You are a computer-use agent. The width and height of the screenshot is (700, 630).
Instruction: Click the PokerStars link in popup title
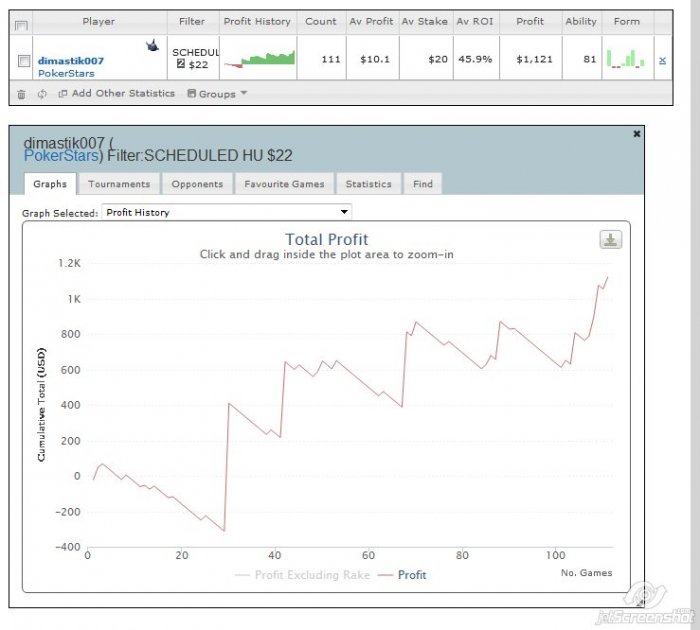tap(61, 155)
